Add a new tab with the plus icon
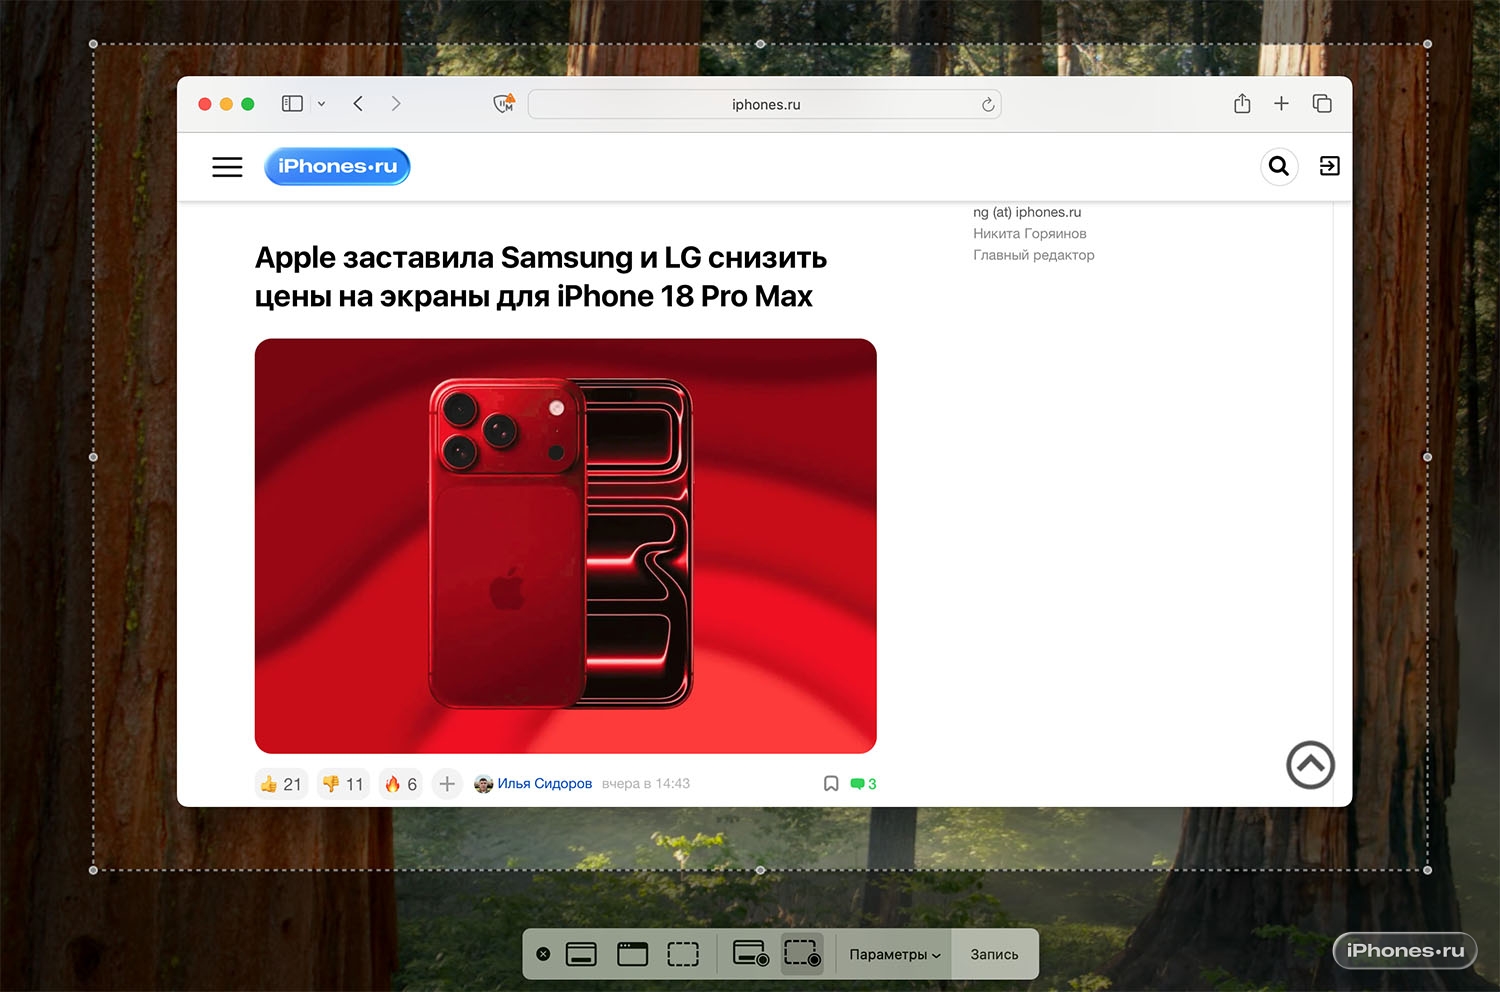Viewport: 1500px width, 992px height. [x=1281, y=104]
